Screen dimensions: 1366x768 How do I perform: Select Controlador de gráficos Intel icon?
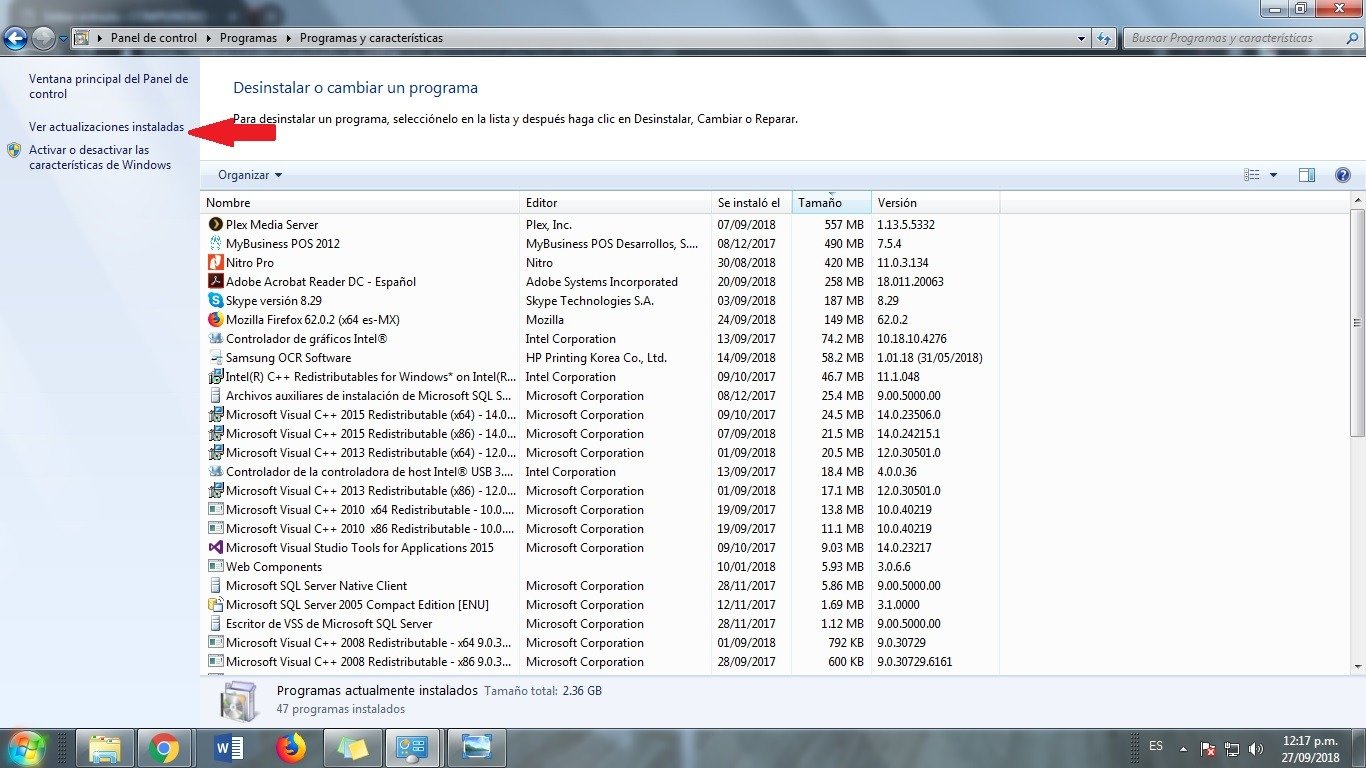click(x=216, y=339)
